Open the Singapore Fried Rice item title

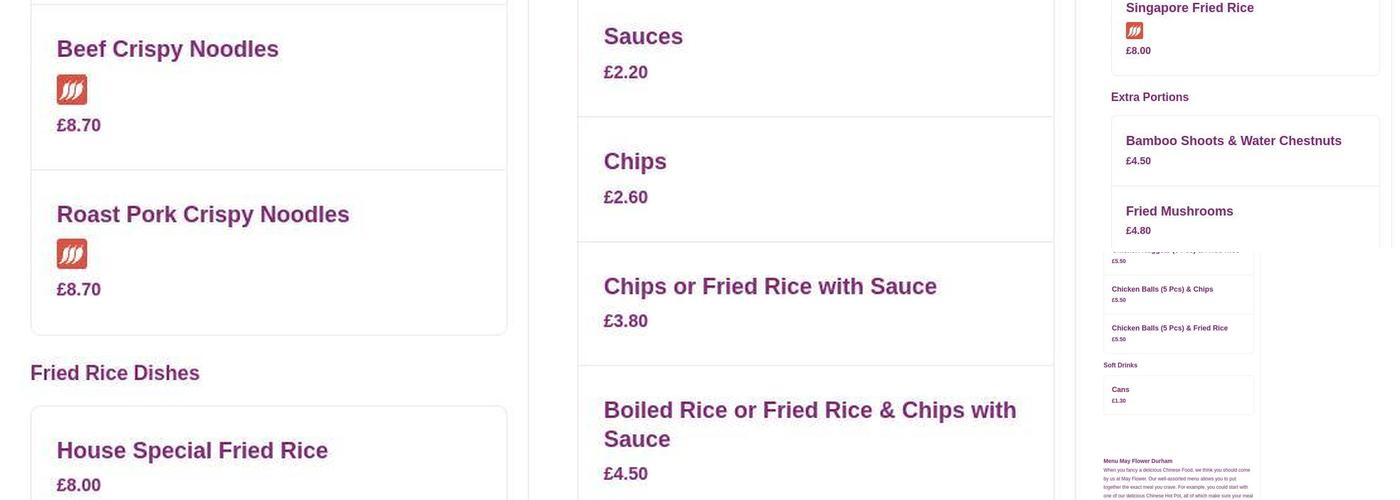click(1190, 8)
